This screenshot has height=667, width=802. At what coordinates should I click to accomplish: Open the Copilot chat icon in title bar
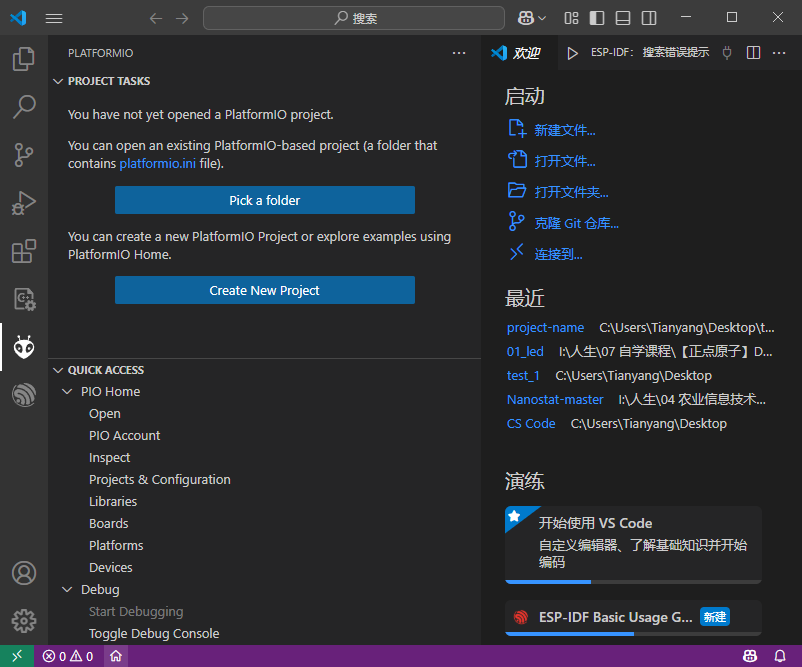pyautogui.click(x=526, y=18)
